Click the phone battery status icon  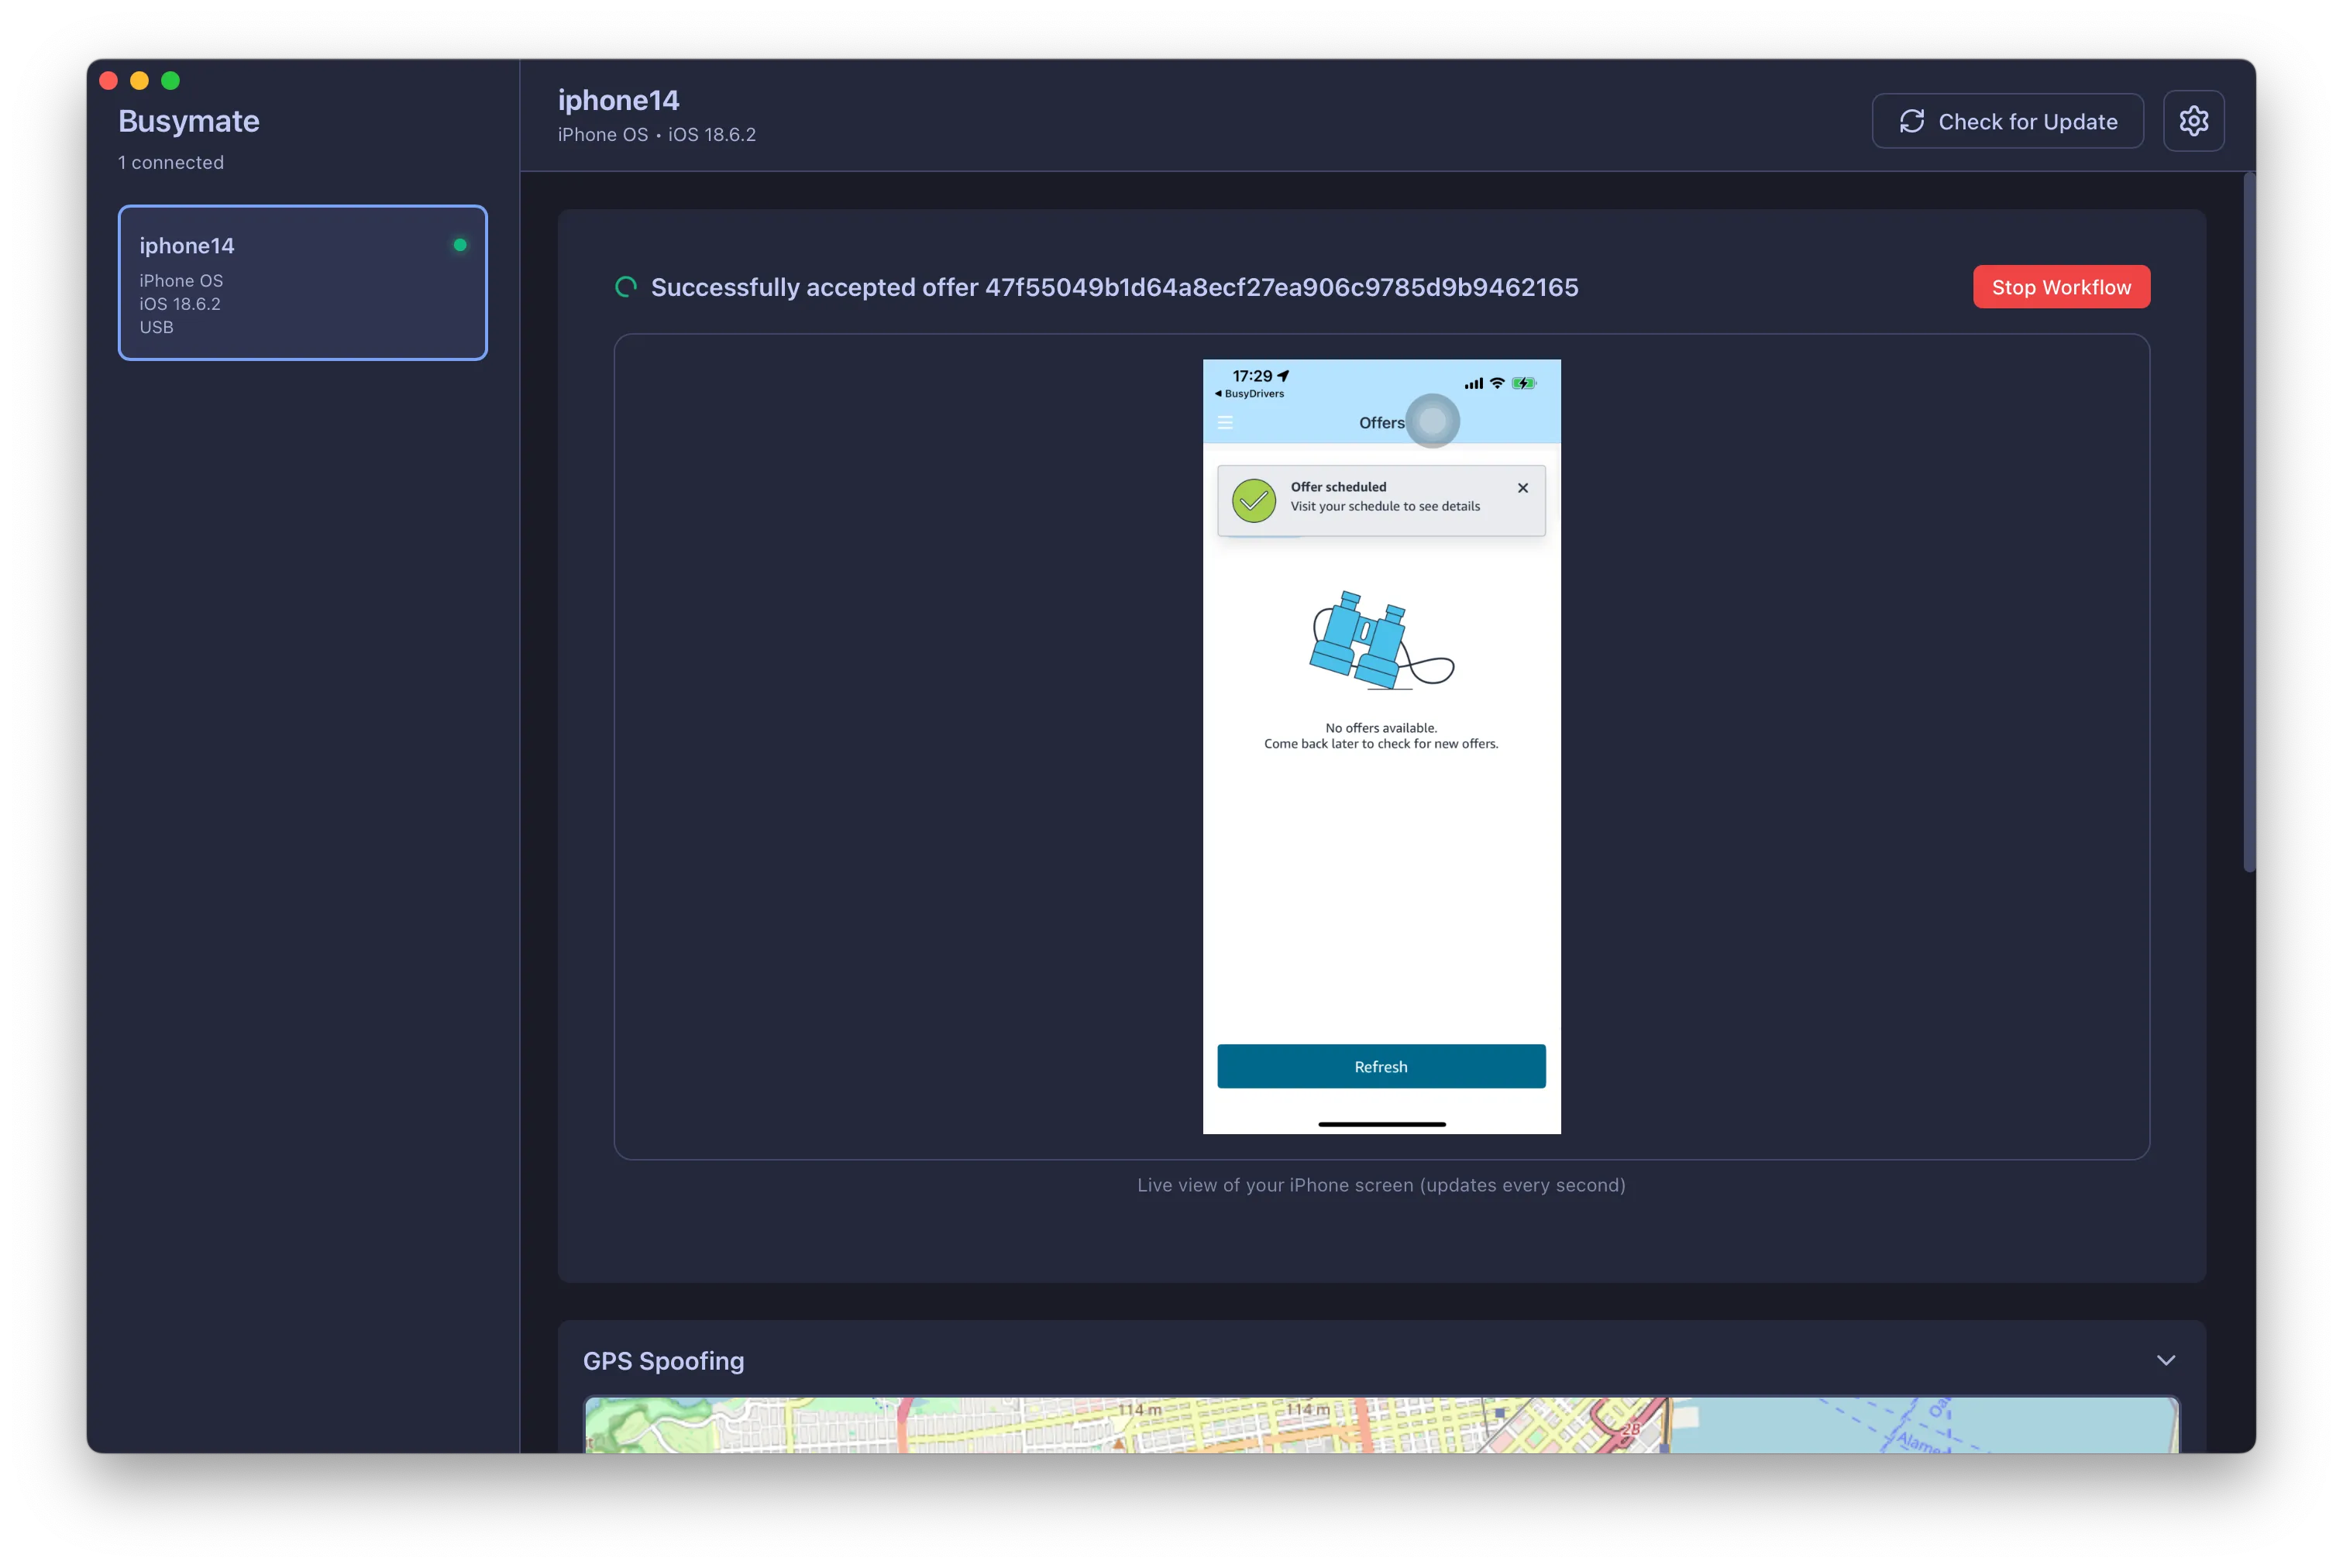pyautogui.click(x=1523, y=383)
